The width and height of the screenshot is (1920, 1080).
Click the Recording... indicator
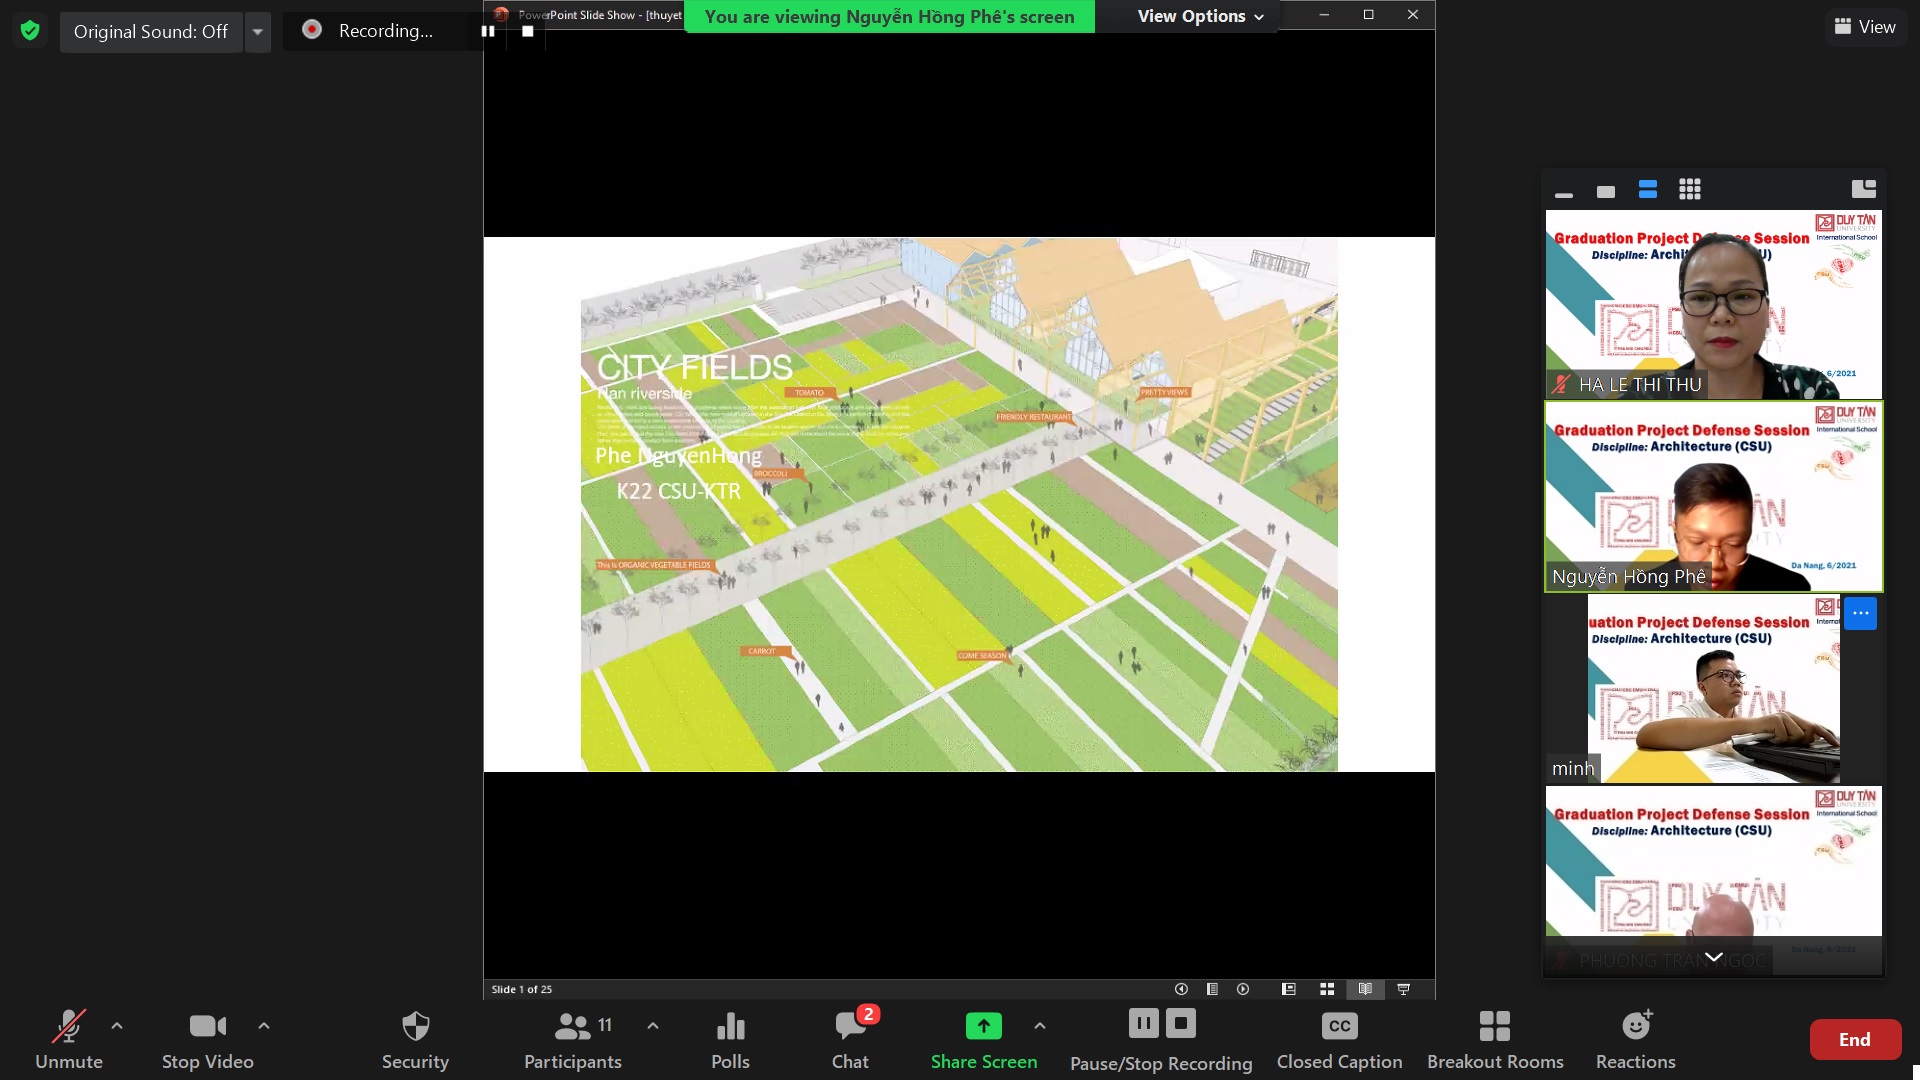click(x=370, y=31)
